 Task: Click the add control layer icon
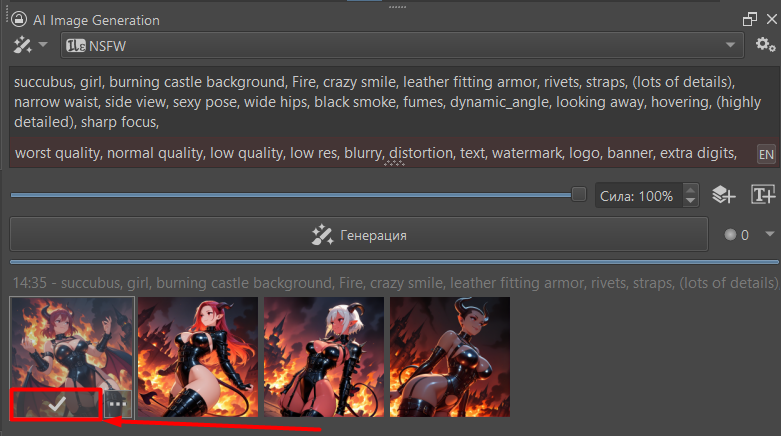coord(724,196)
